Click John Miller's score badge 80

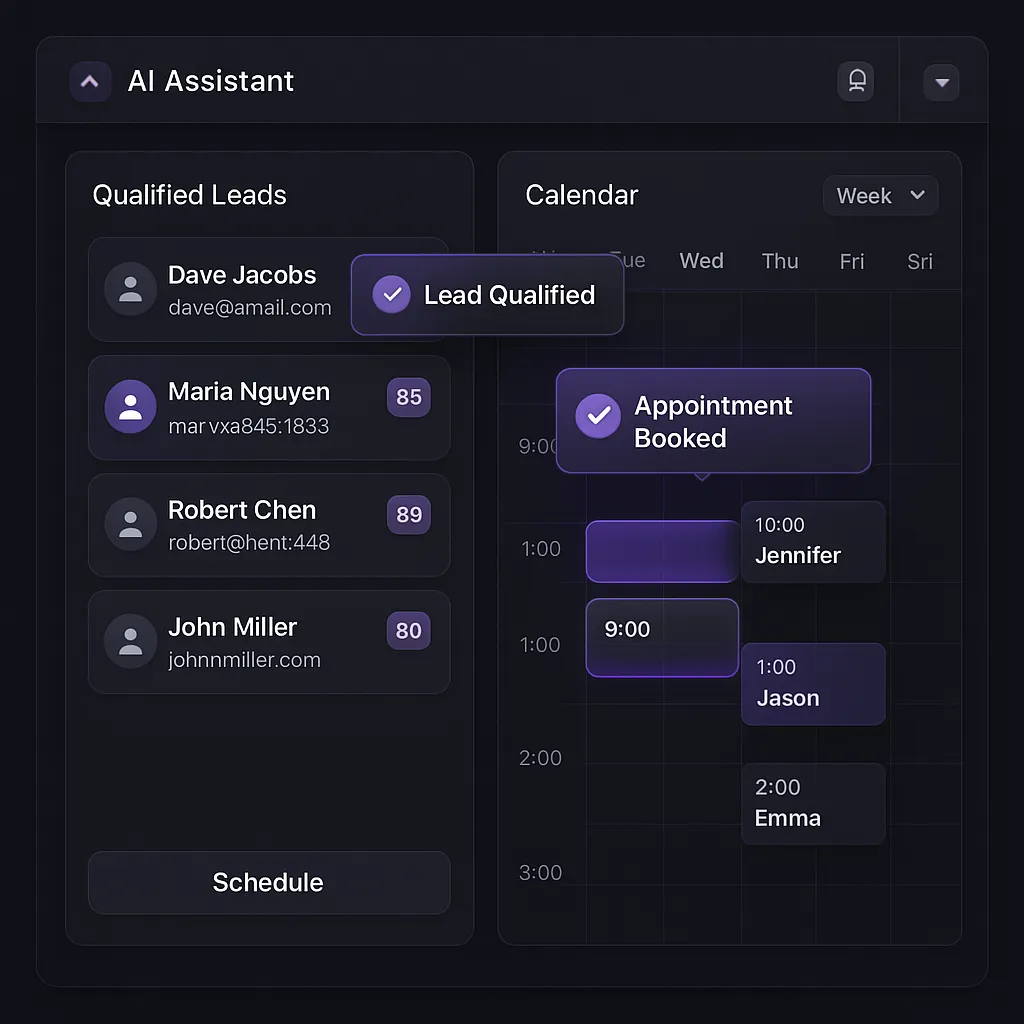[x=408, y=631]
